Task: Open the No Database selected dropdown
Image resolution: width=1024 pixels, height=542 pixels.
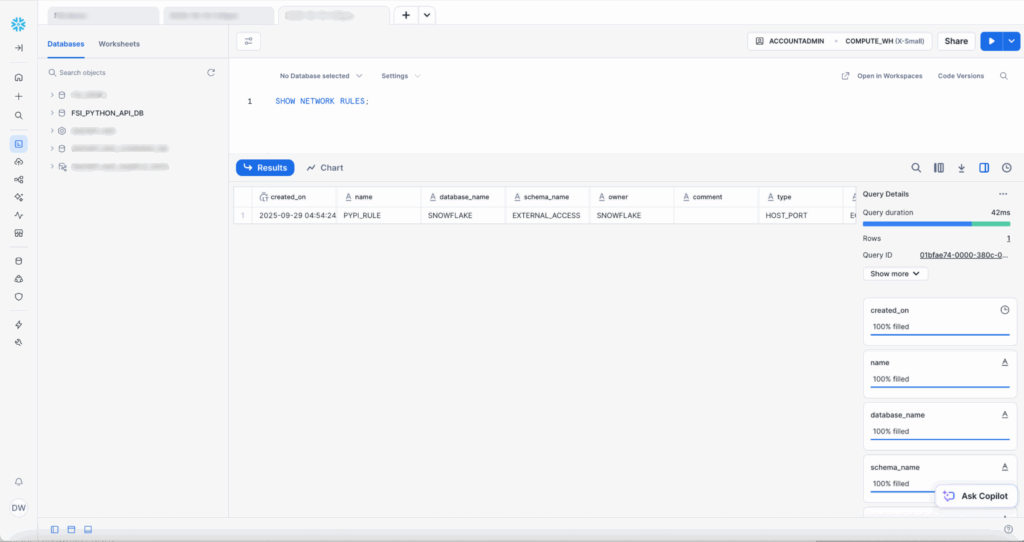Action: pos(320,76)
